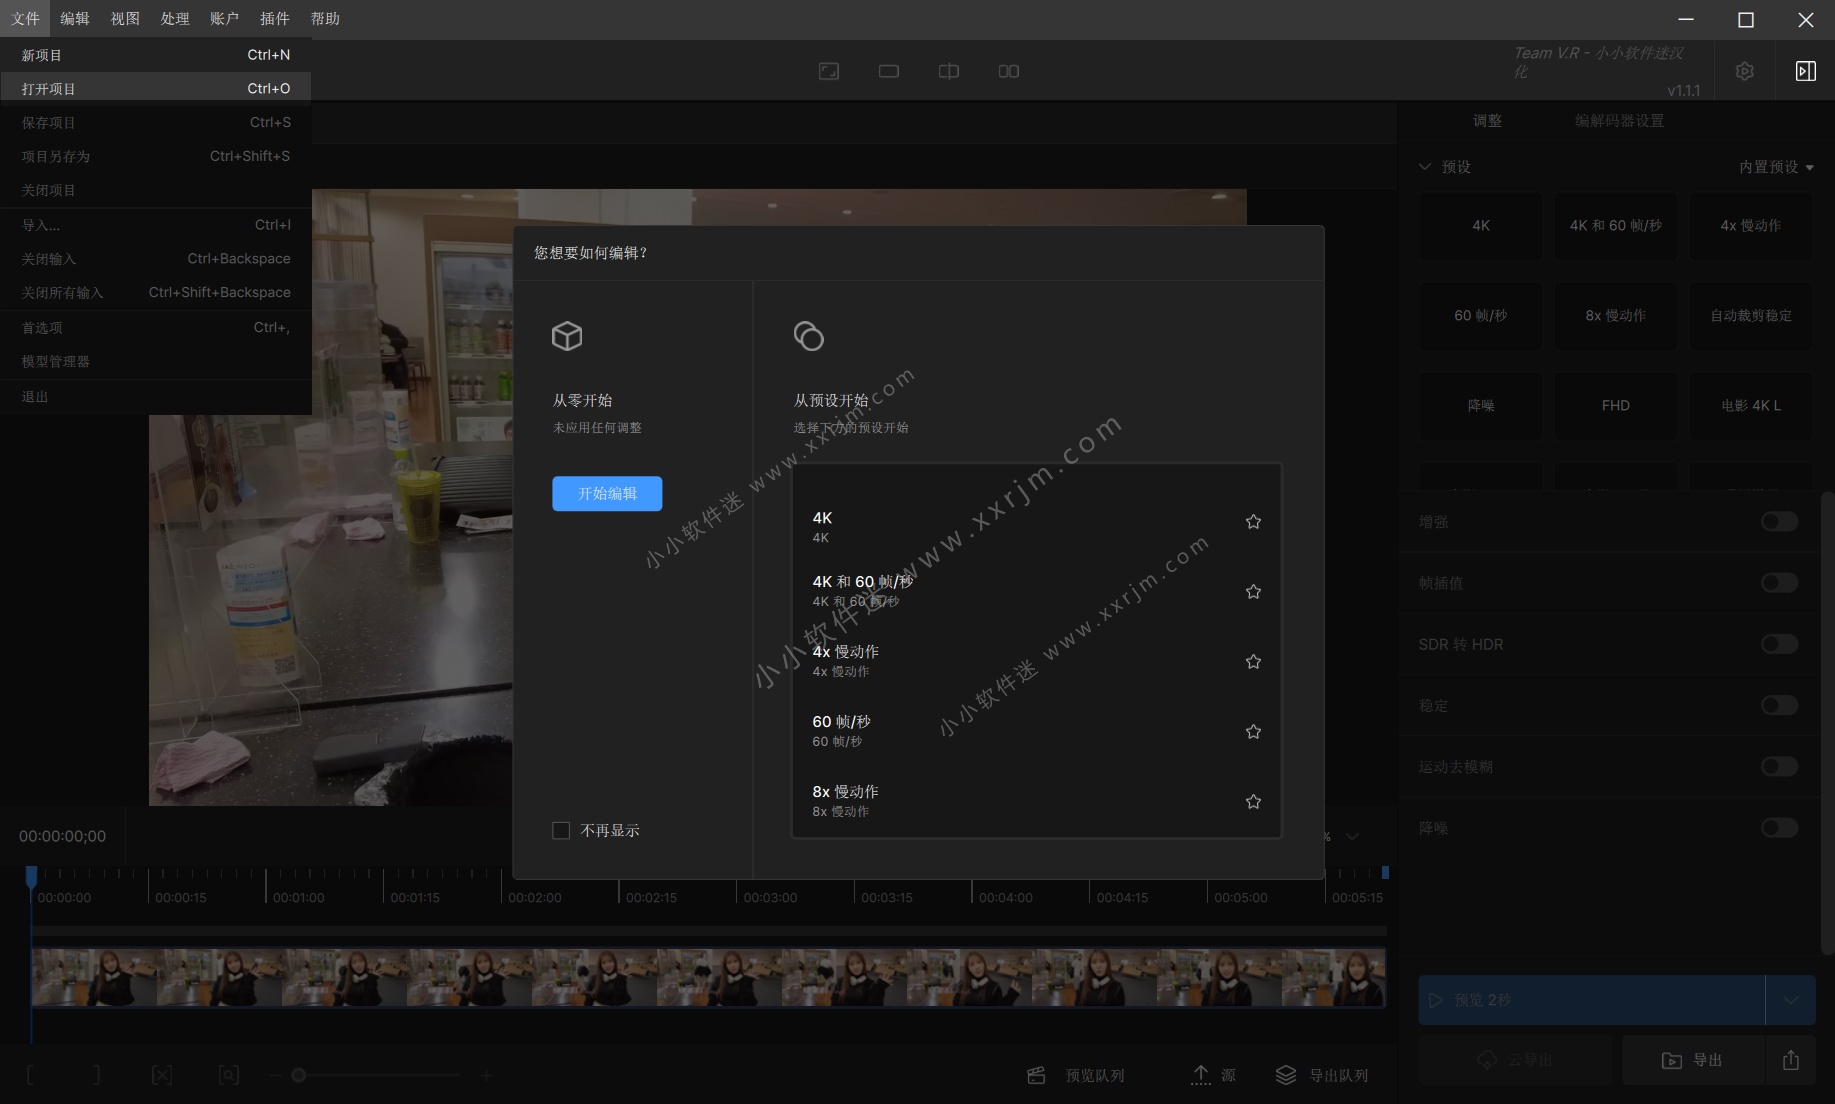Select the split-screen comparison view icon
The height and width of the screenshot is (1104, 1835).
pyautogui.click(x=947, y=70)
